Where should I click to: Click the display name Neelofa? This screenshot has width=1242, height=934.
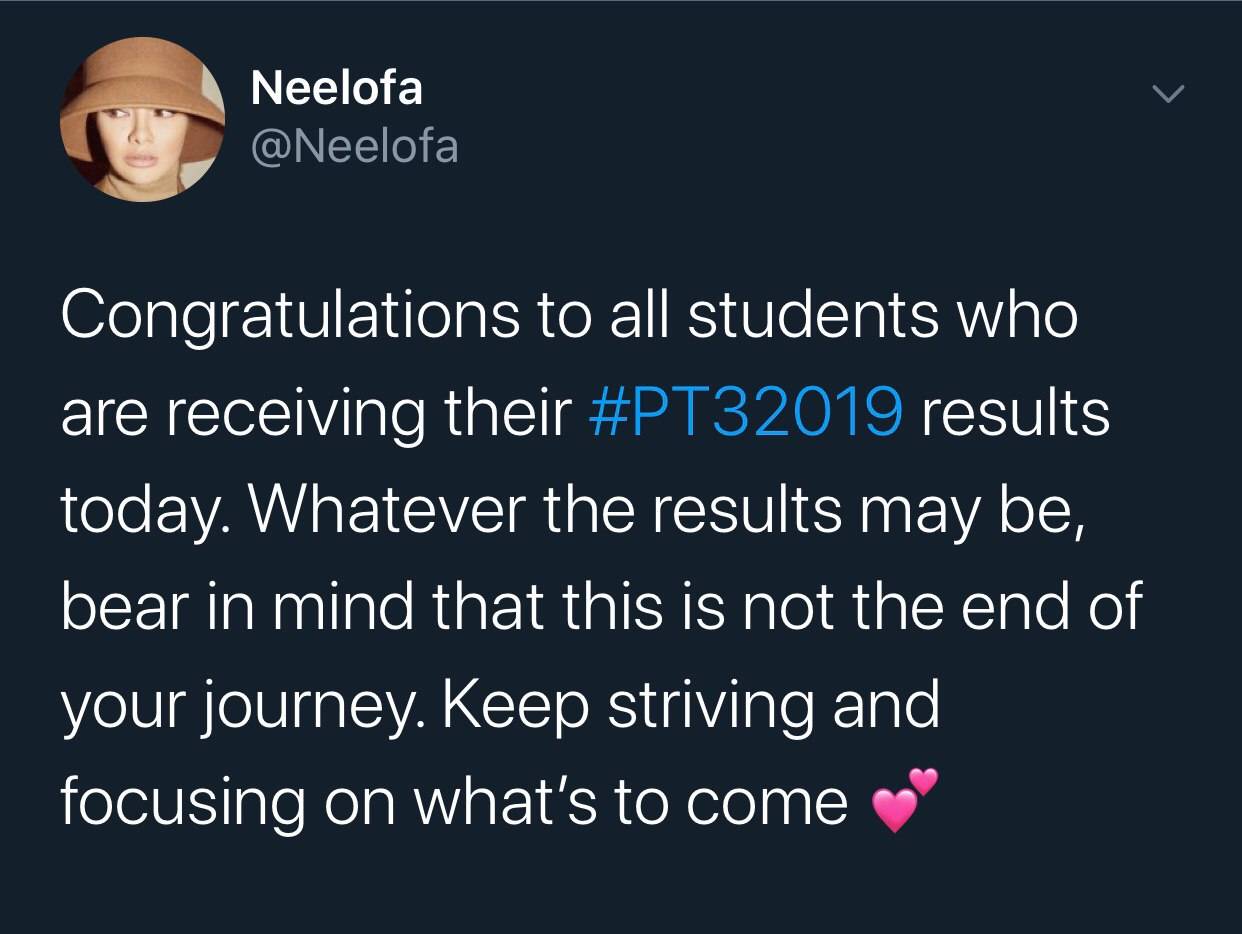pos(337,88)
